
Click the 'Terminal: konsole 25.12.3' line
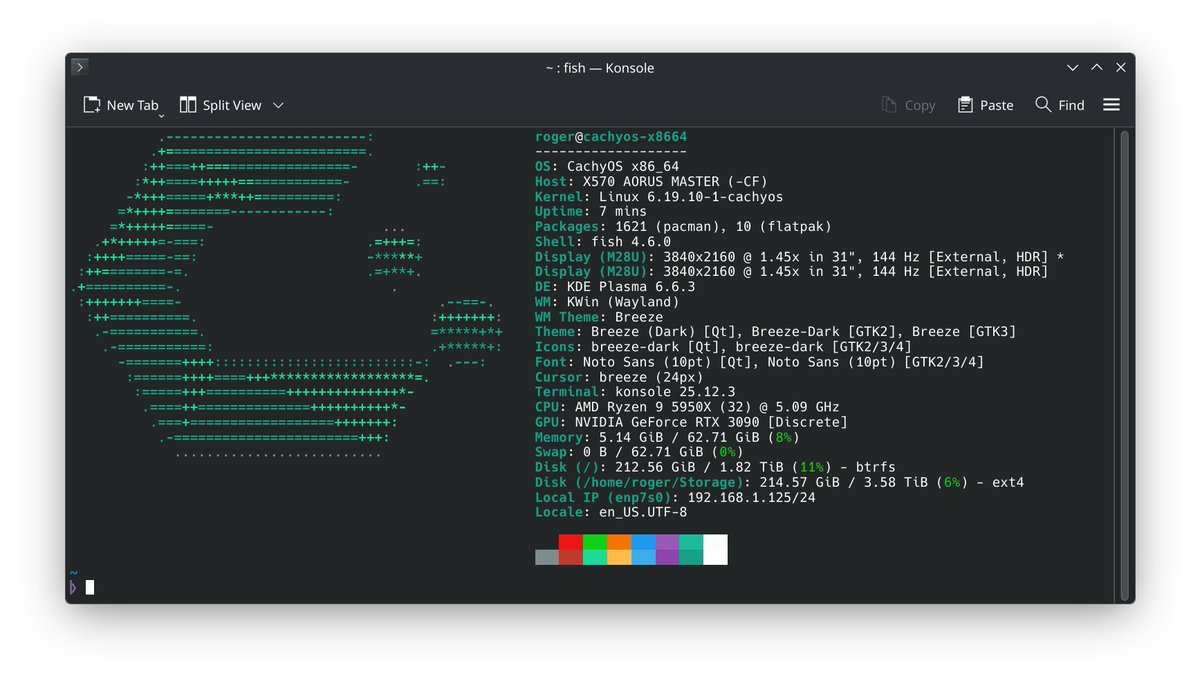pos(635,393)
